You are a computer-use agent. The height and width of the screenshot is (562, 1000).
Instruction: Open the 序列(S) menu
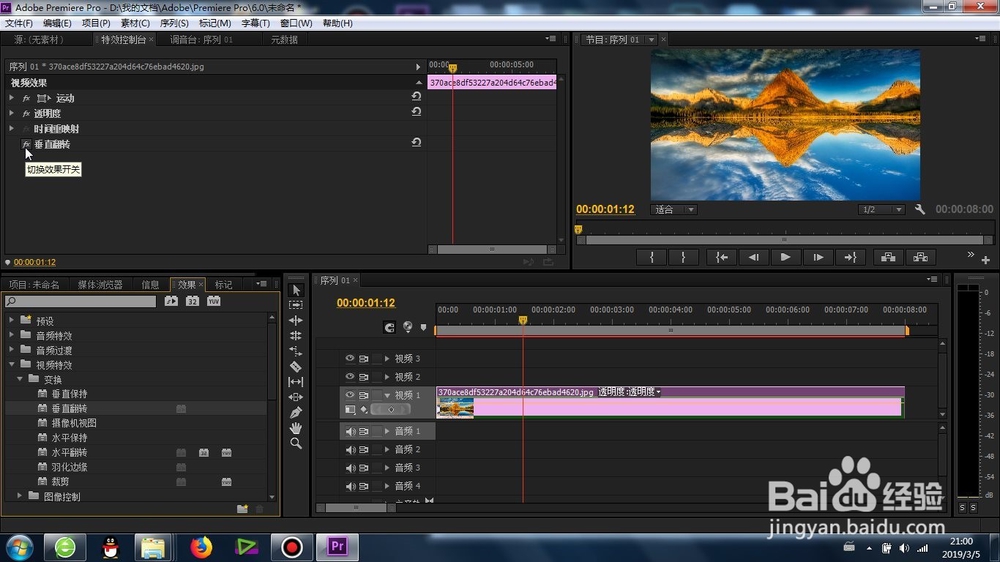tap(174, 23)
